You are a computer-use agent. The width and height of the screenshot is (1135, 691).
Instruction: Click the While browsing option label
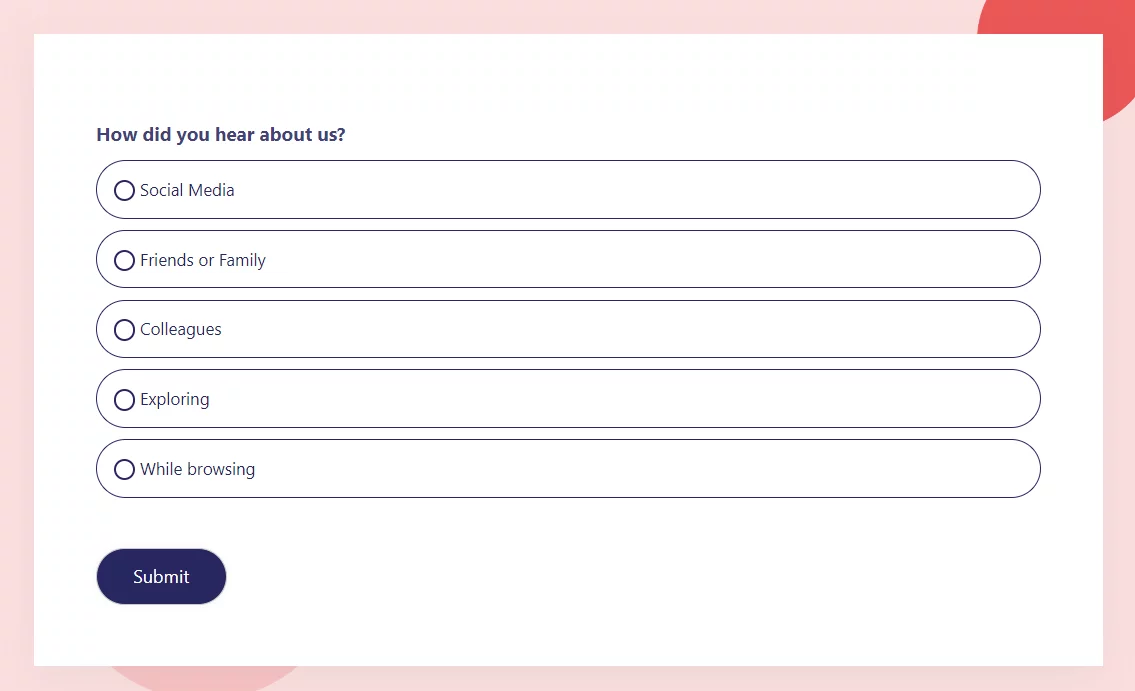198,469
